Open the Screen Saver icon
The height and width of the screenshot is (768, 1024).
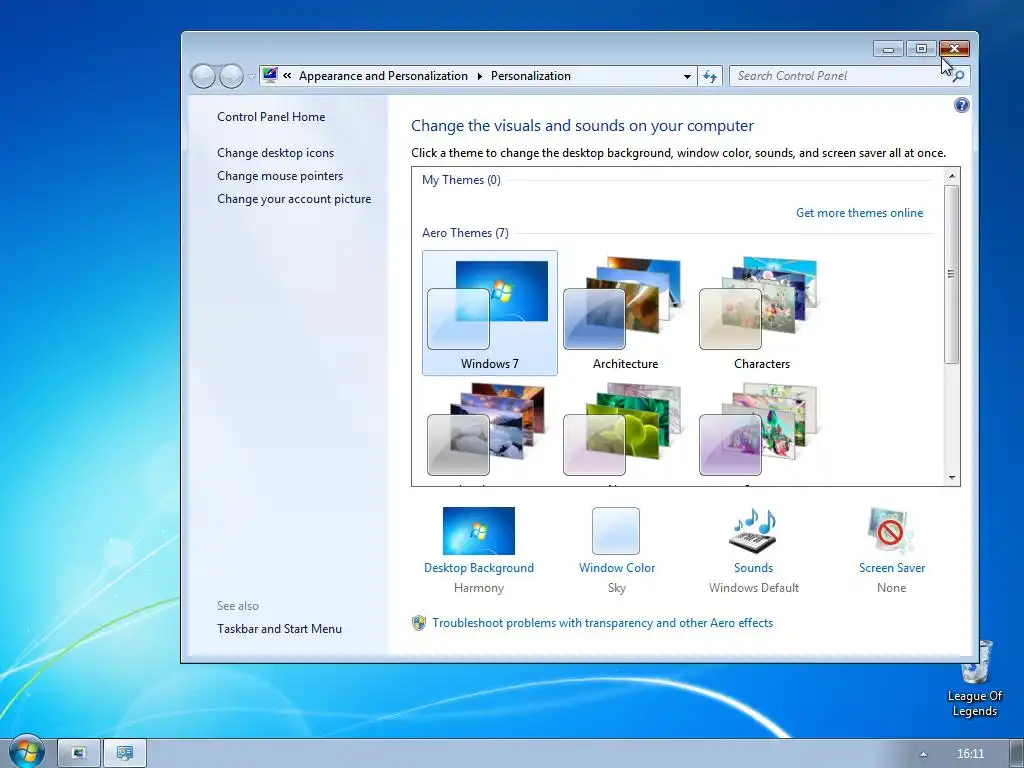coord(891,531)
